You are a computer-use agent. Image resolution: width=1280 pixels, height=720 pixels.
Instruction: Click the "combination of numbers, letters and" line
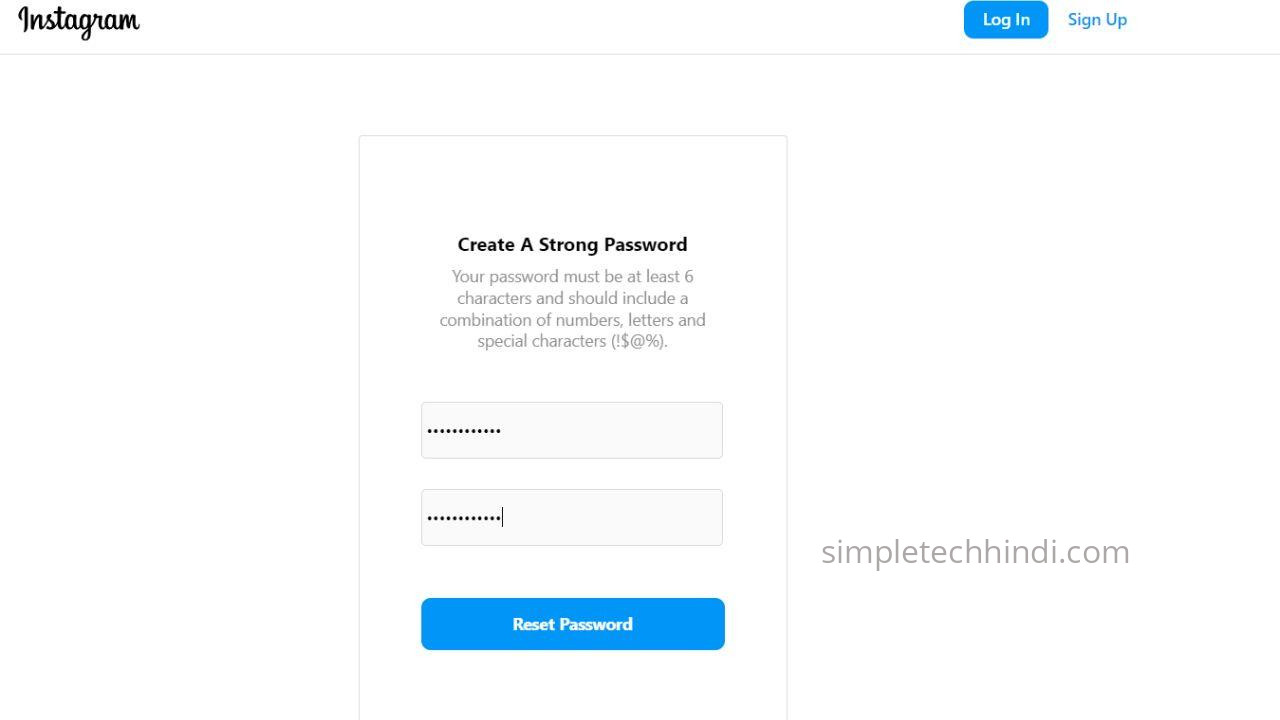tap(572, 320)
